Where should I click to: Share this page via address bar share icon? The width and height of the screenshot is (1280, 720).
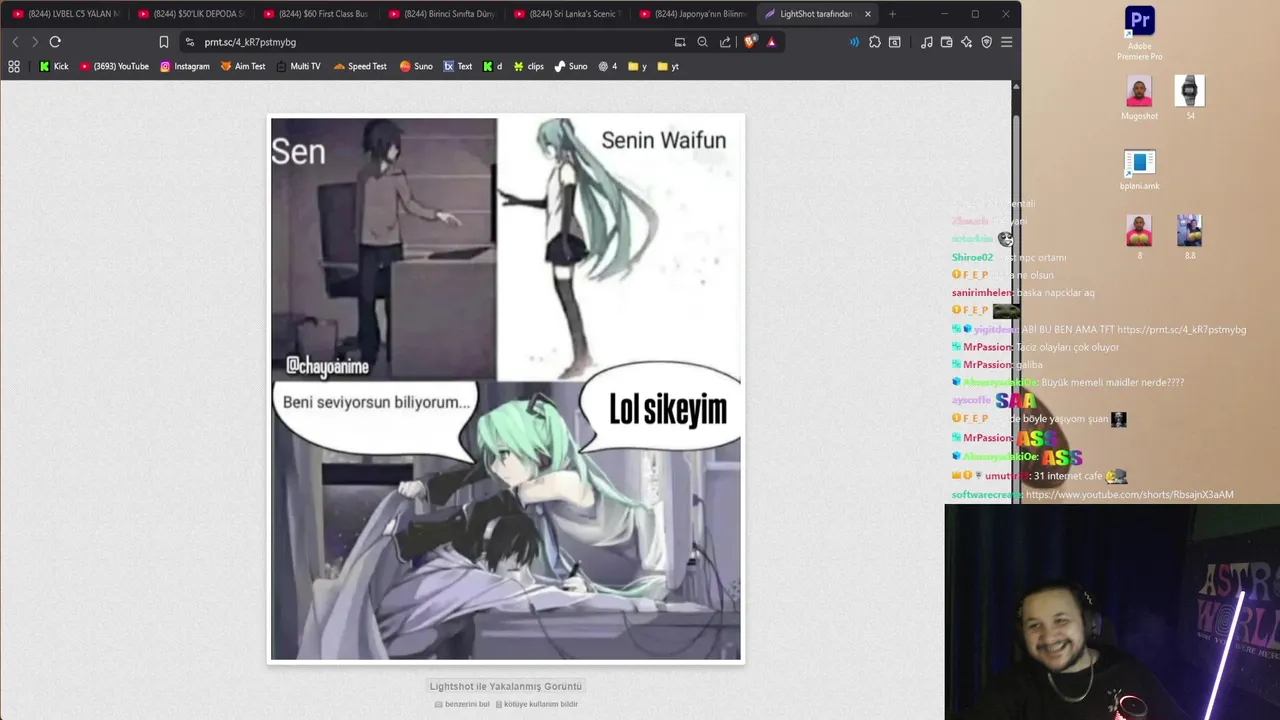click(725, 42)
